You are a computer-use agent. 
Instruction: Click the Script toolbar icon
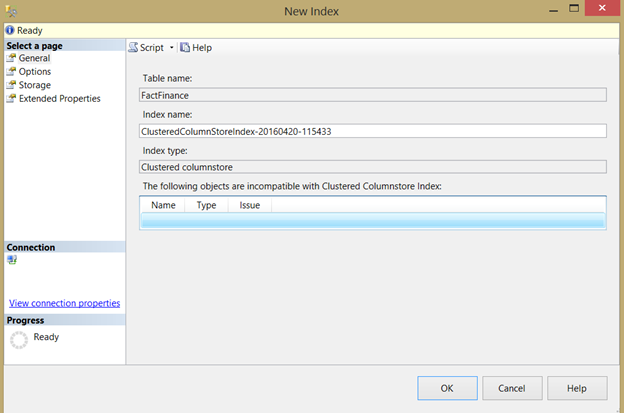[x=133, y=48]
